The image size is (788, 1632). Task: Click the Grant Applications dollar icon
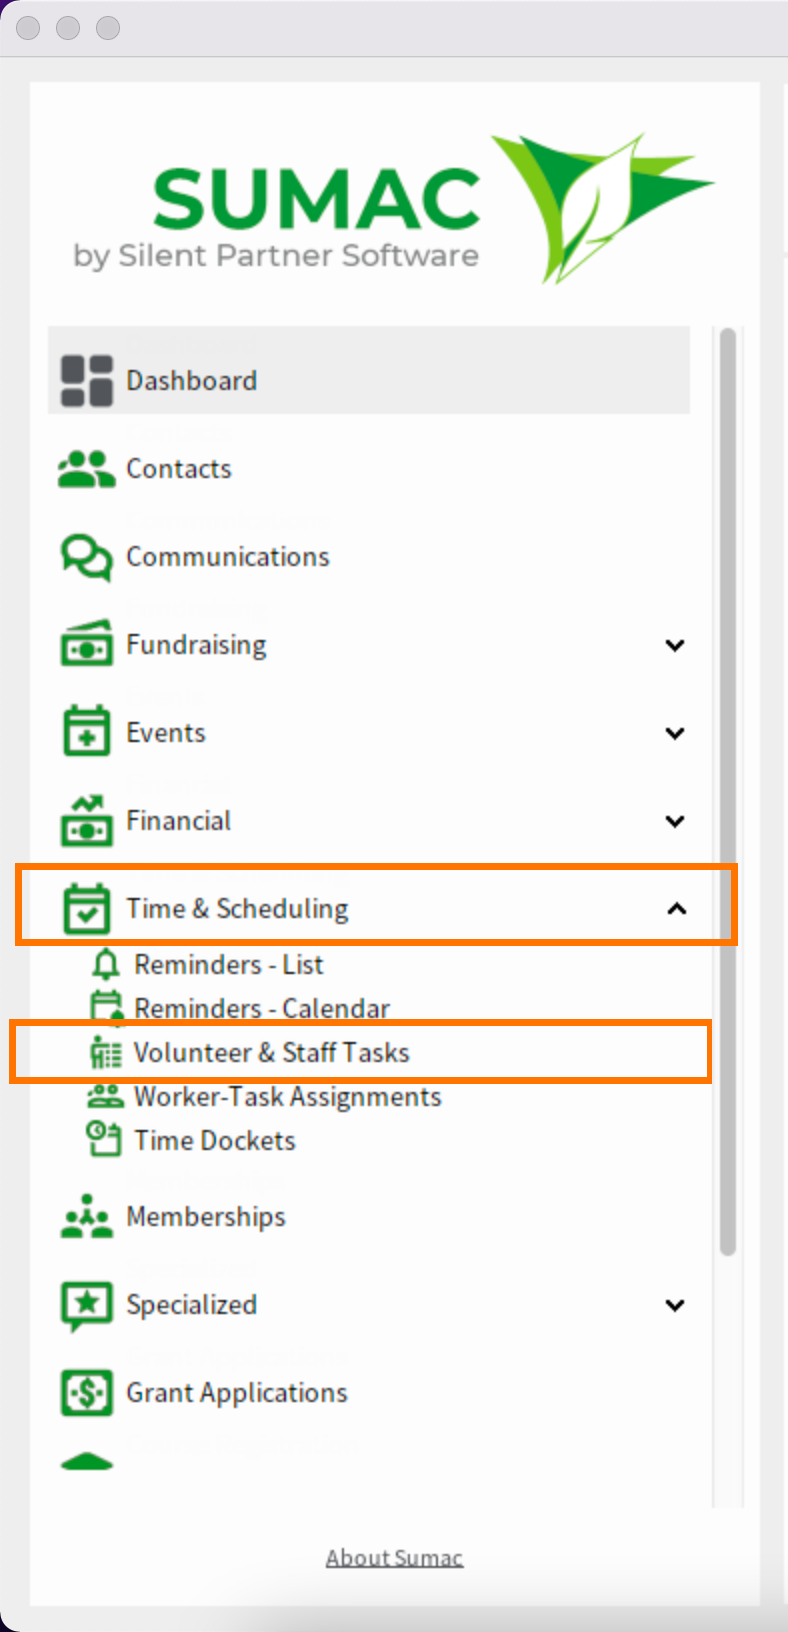click(x=87, y=1392)
